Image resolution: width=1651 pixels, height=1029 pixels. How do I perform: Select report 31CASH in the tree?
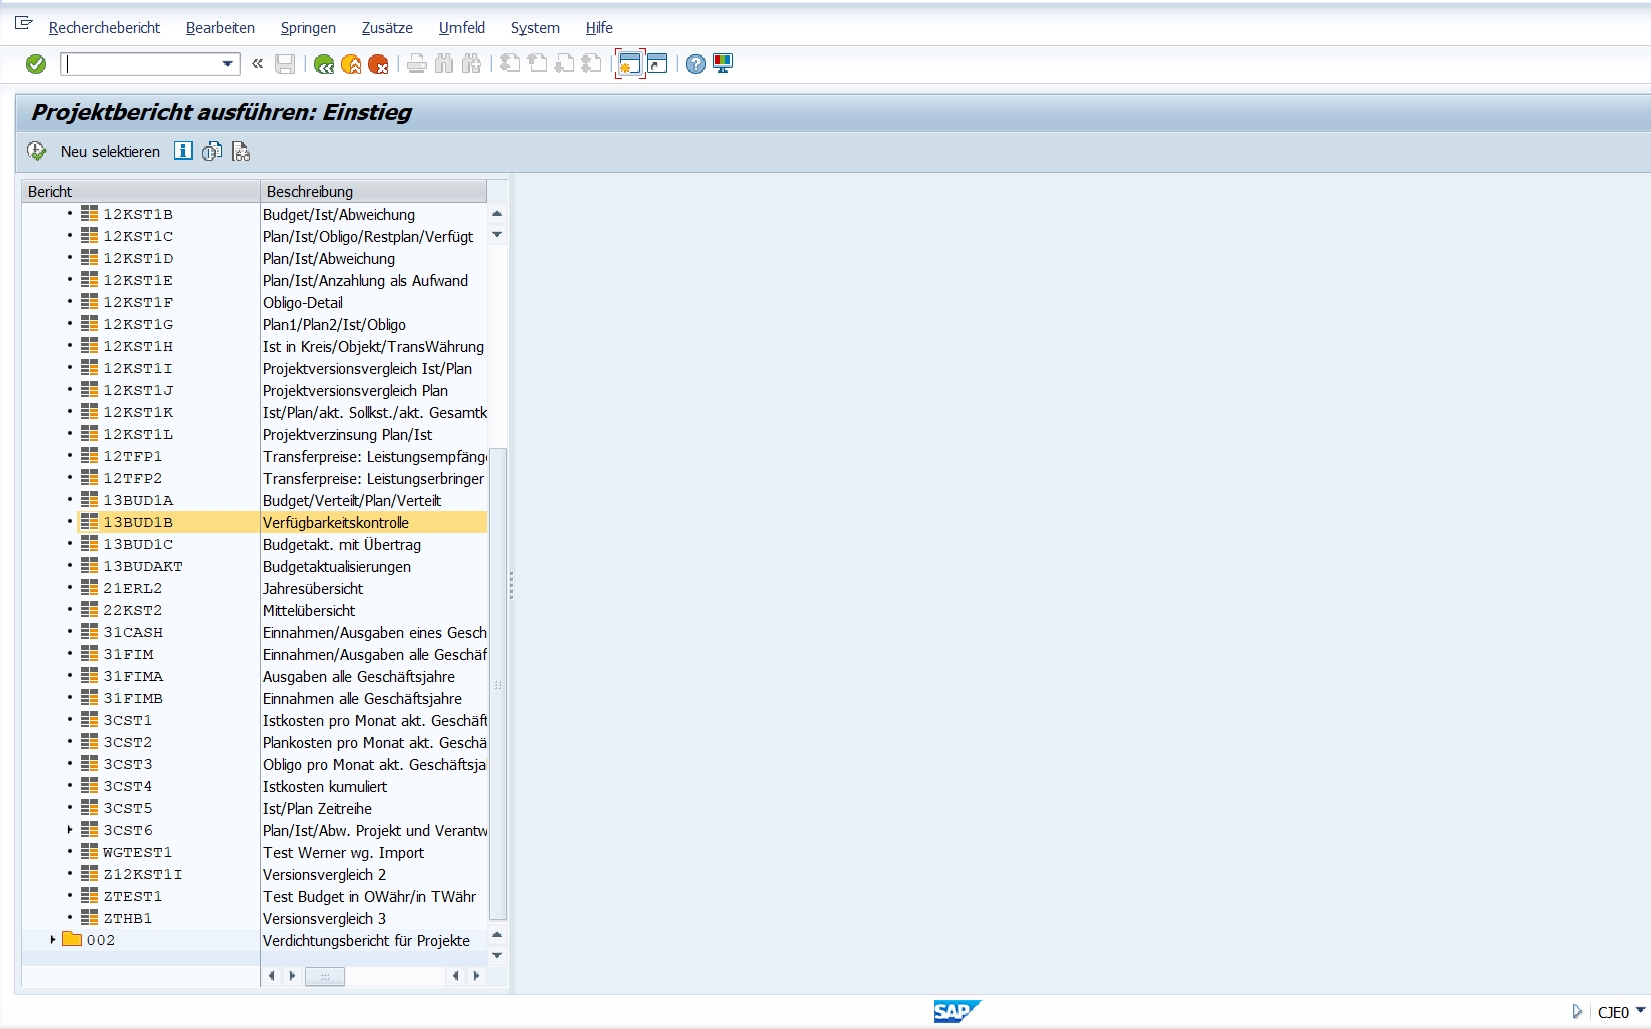[133, 632]
